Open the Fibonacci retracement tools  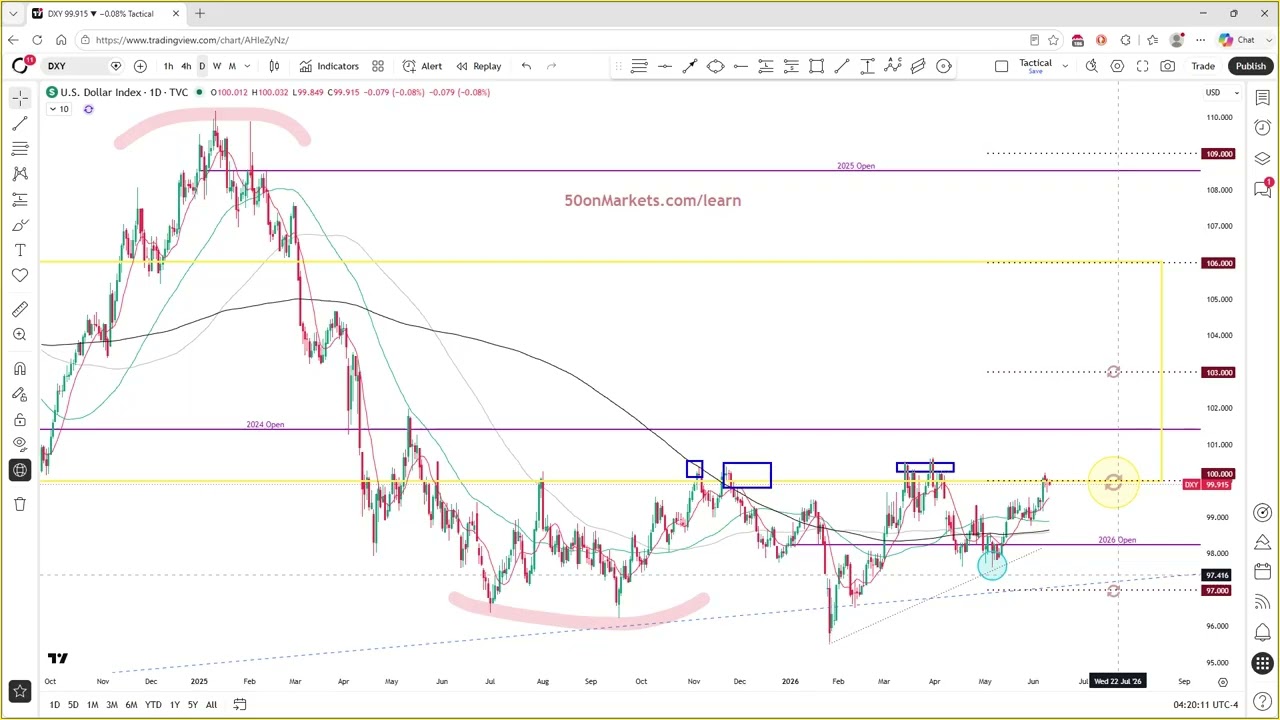coord(20,148)
